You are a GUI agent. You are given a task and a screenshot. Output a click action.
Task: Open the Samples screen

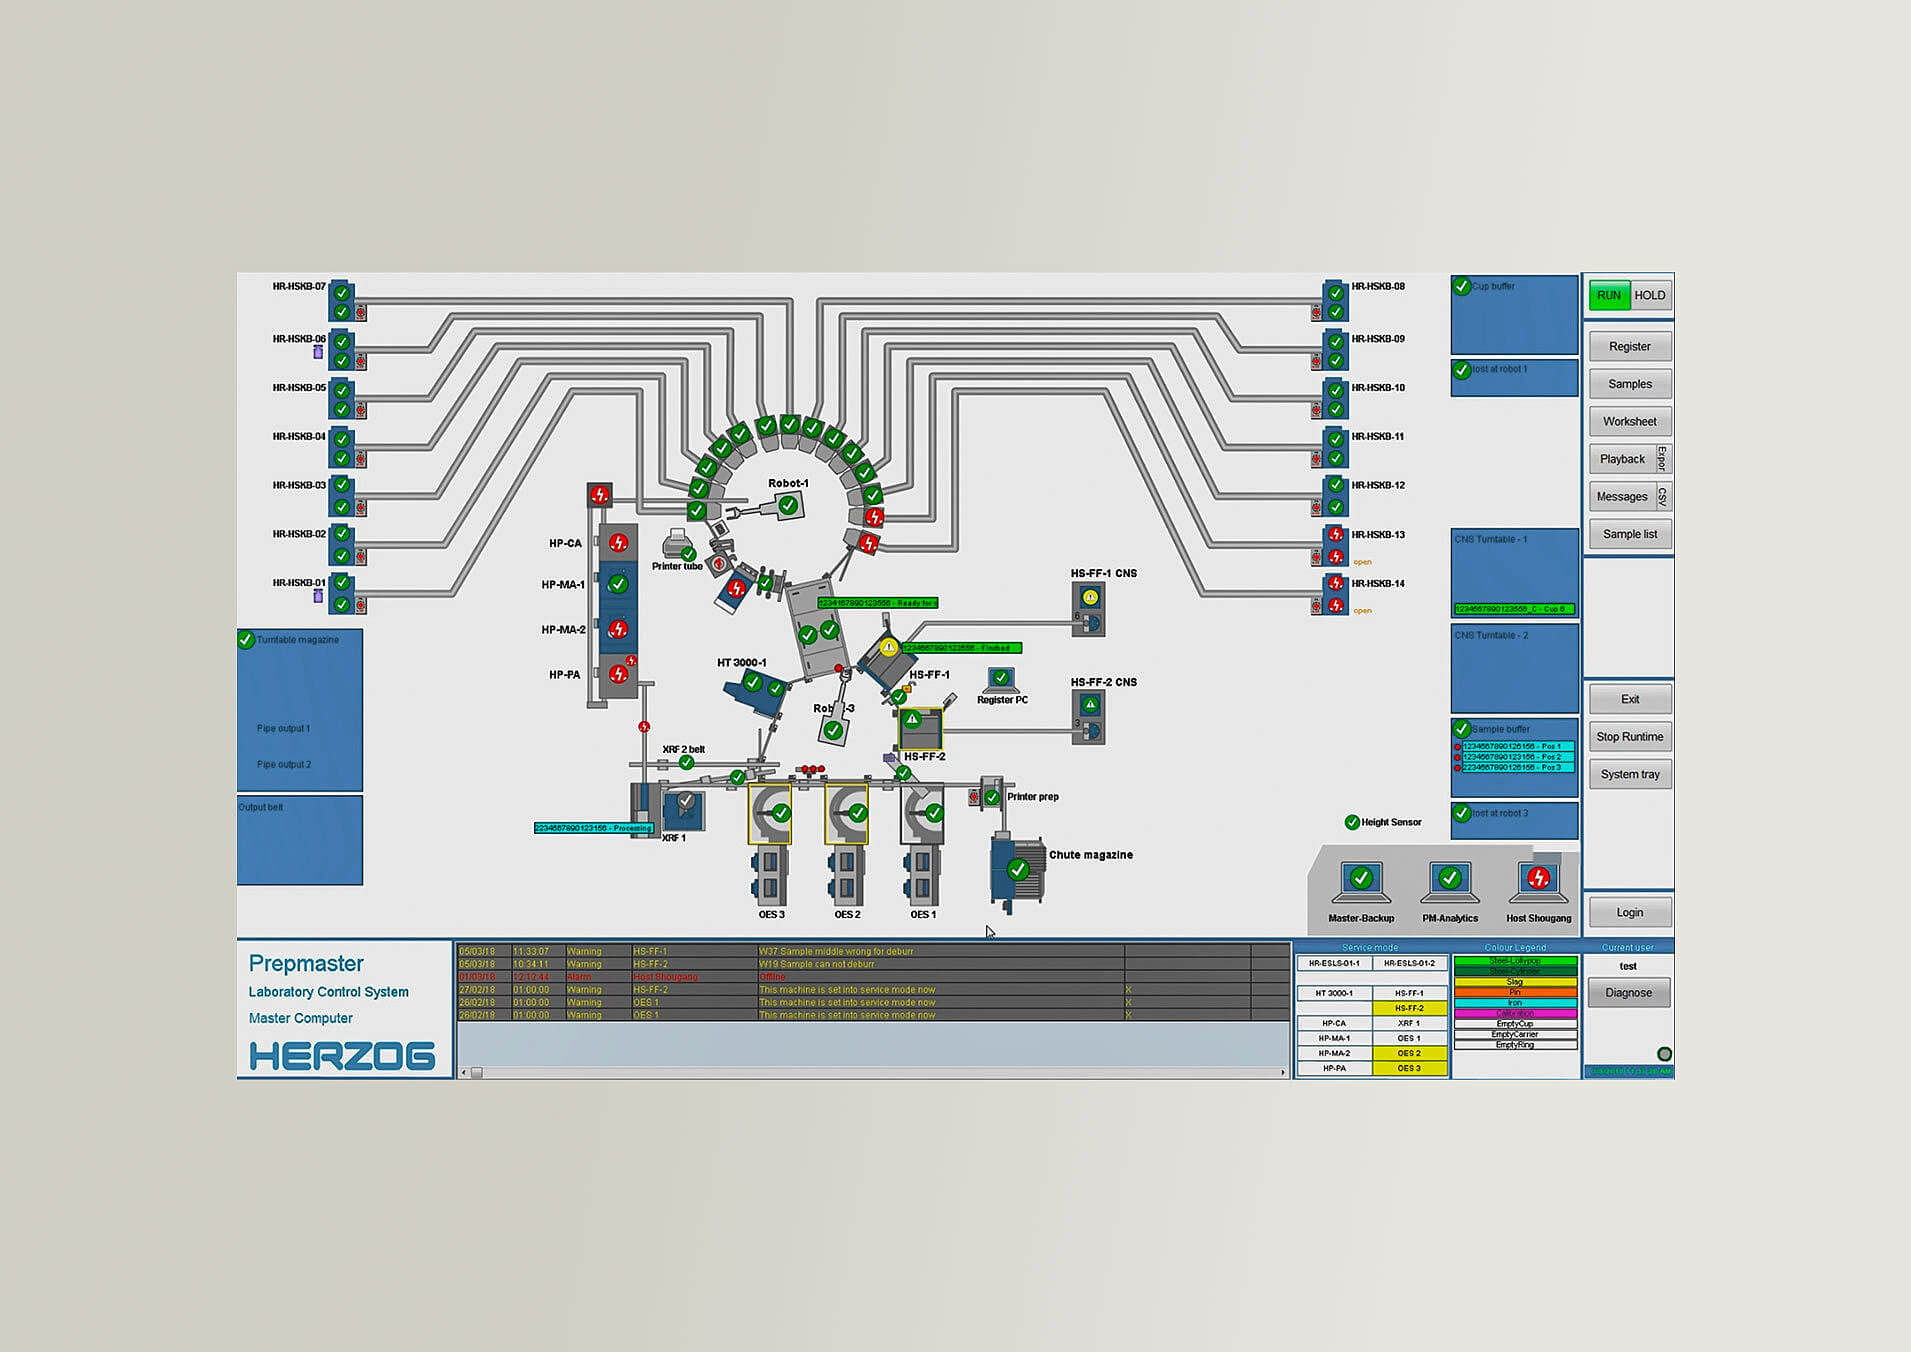point(1630,384)
